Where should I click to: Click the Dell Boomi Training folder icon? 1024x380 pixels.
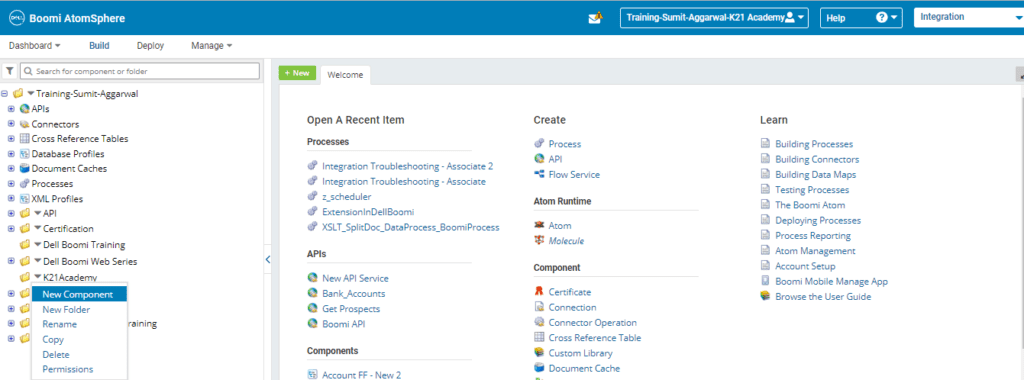coord(25,245)
